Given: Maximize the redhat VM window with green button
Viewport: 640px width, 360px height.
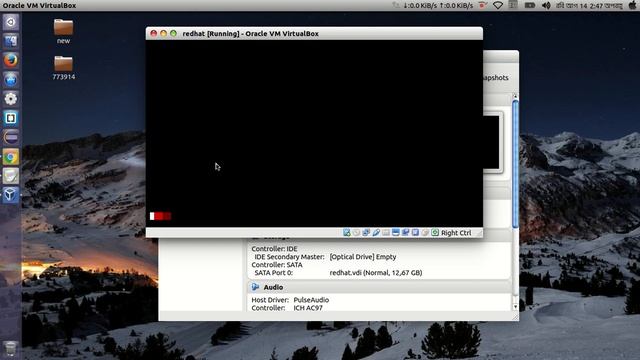Looking at the screenshot, I should 173,33.
